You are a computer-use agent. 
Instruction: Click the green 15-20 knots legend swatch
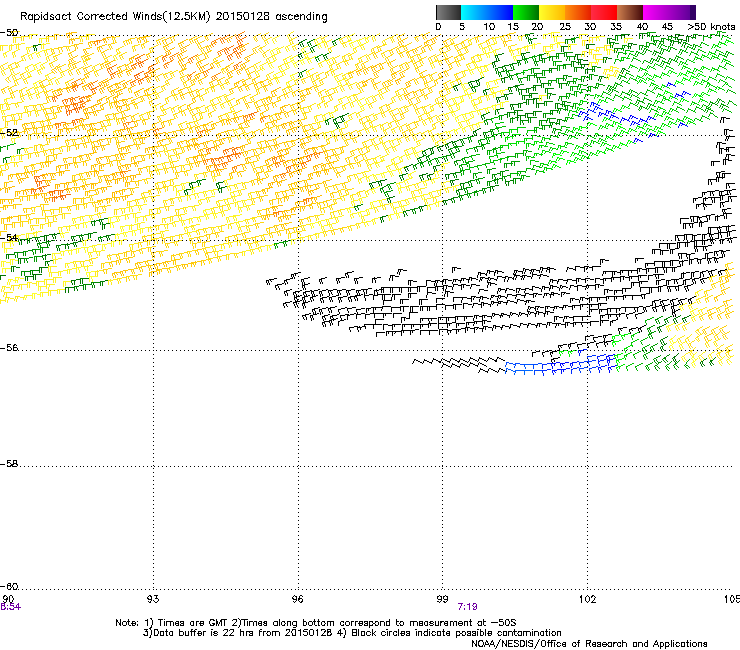click(526, 12)
